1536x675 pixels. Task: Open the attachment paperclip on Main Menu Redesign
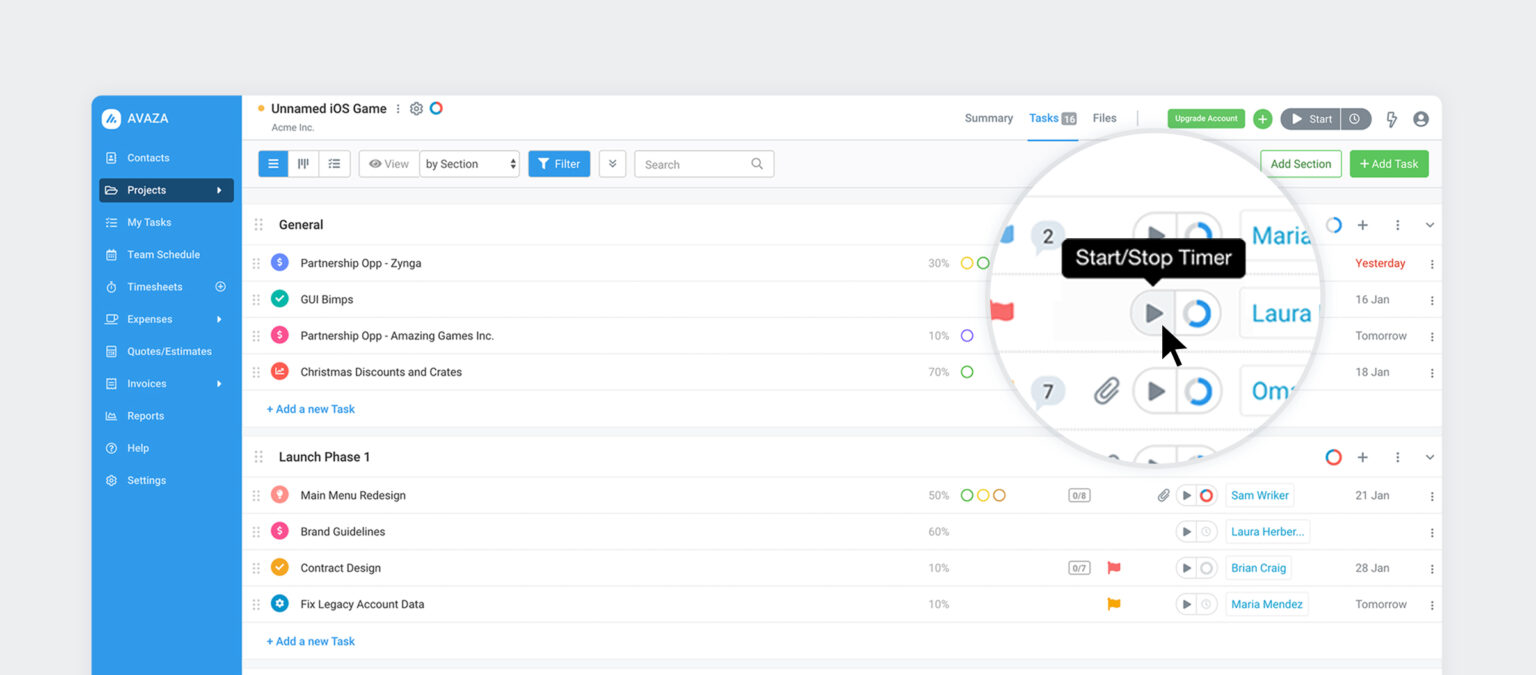click(x=1163, y=494)
